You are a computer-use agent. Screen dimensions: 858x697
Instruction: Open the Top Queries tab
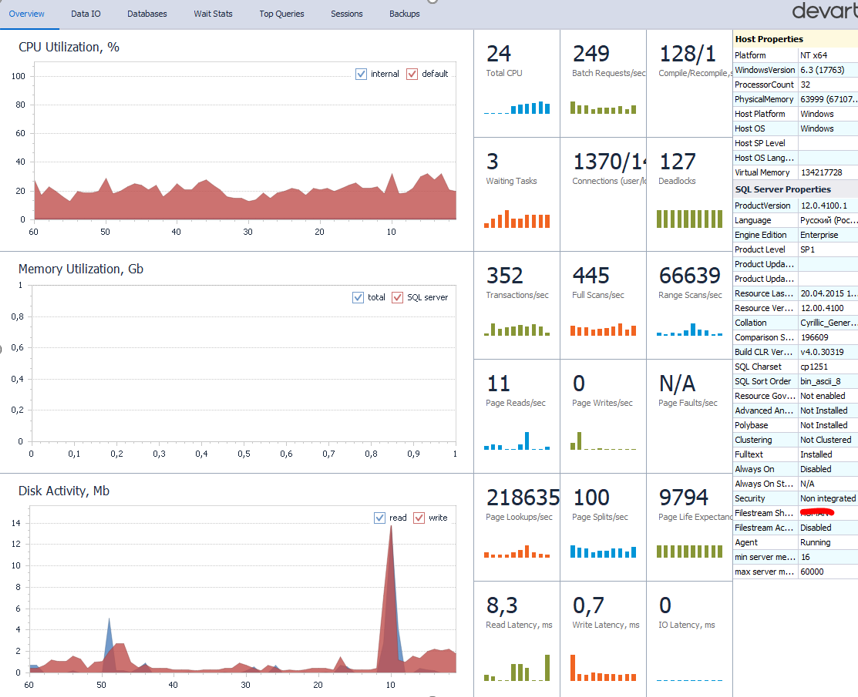tap(282, 14)
